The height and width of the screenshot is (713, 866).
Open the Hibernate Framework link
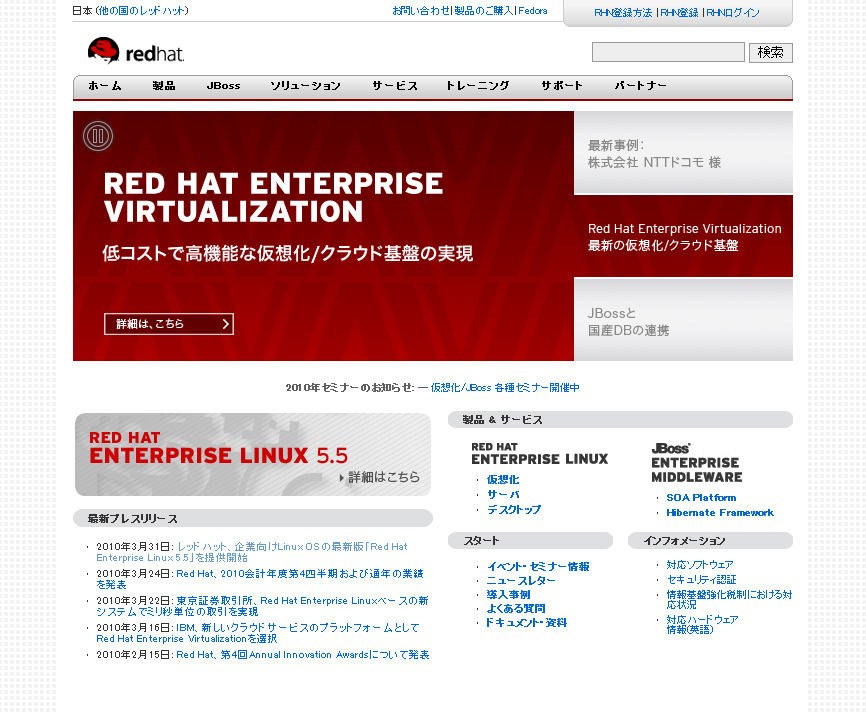(720, 513)
